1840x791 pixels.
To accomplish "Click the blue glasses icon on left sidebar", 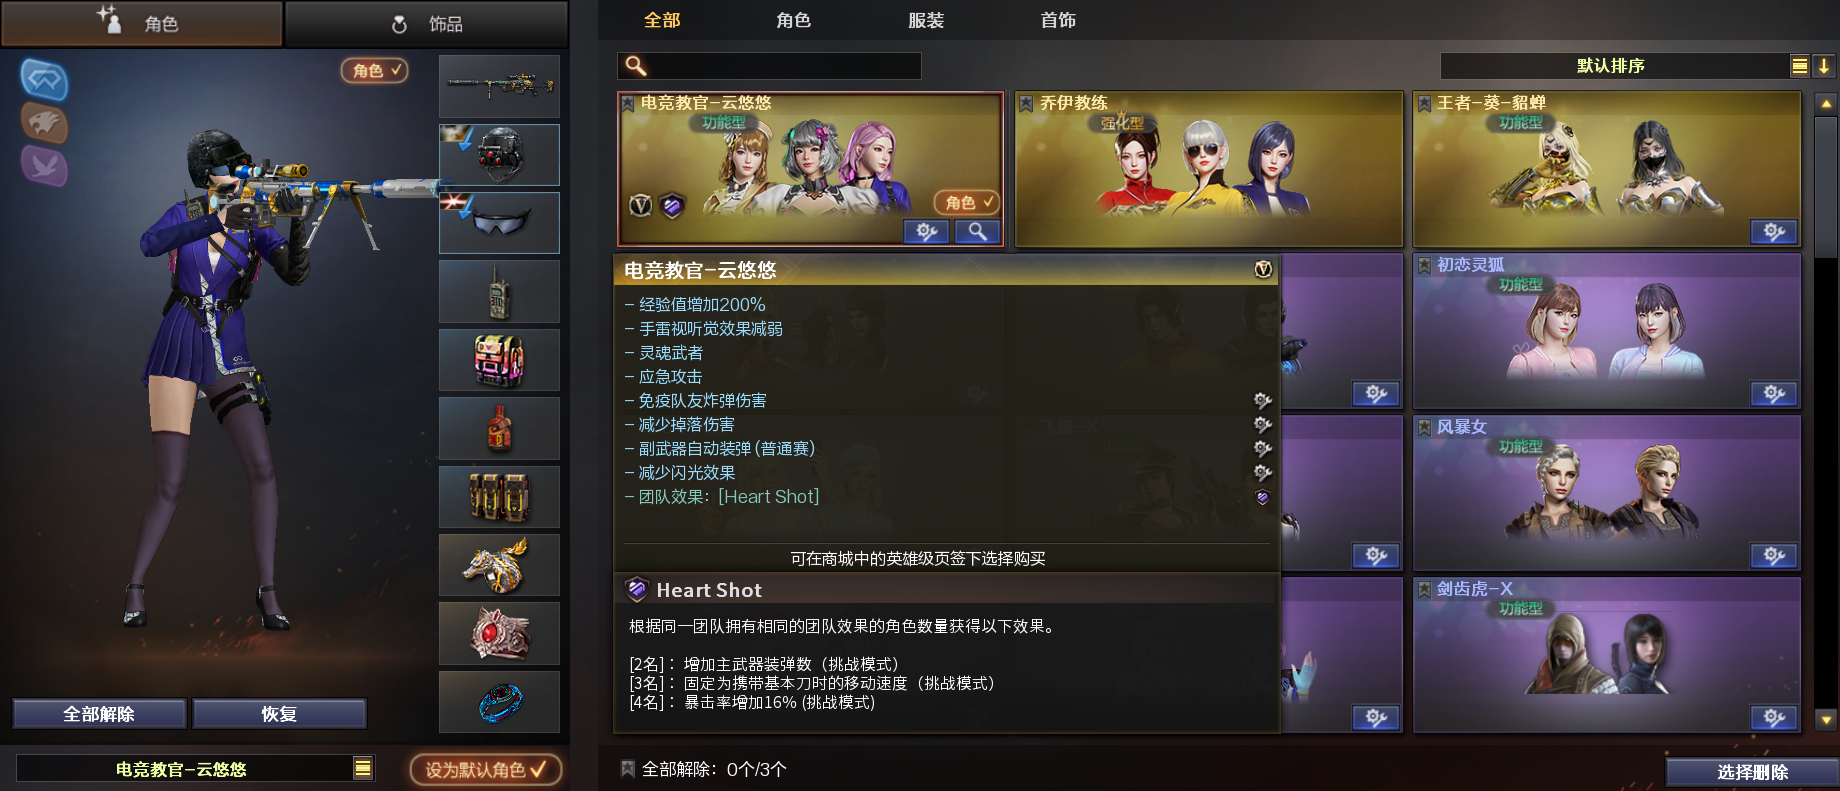I will tap(45, 80).
